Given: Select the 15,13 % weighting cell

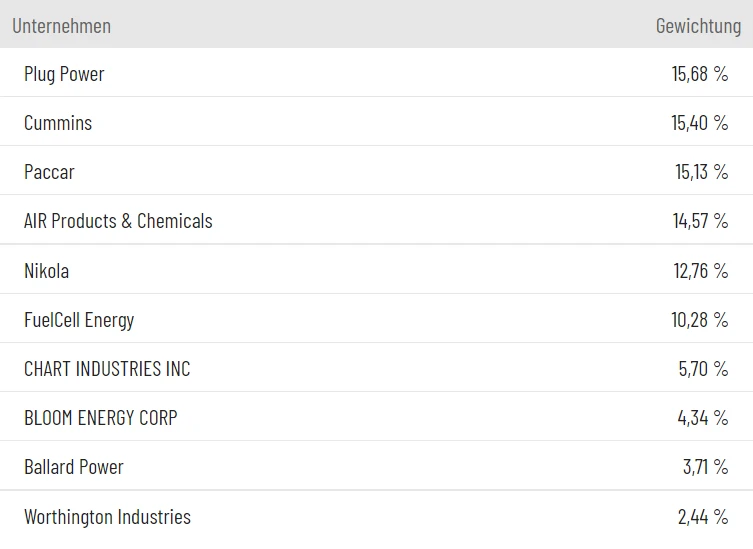Looking at the screenshot, I should [701, 172].
